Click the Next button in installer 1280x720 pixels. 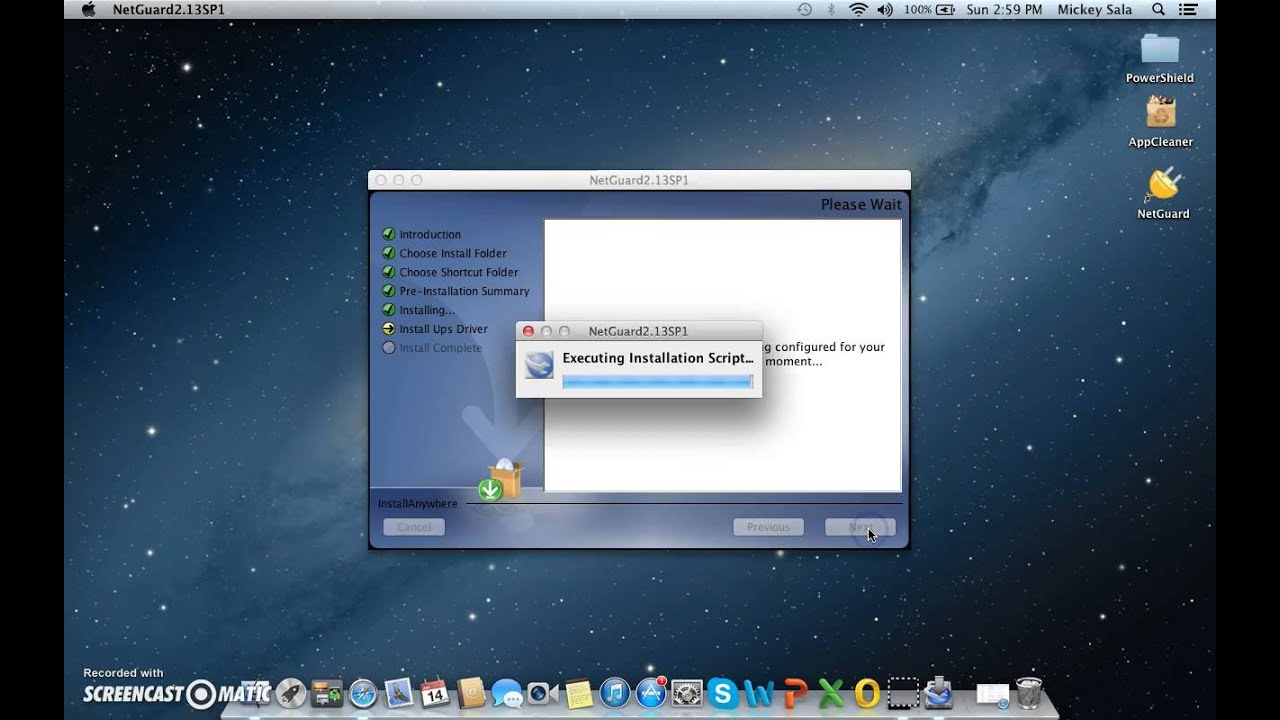tap(860, 527)
